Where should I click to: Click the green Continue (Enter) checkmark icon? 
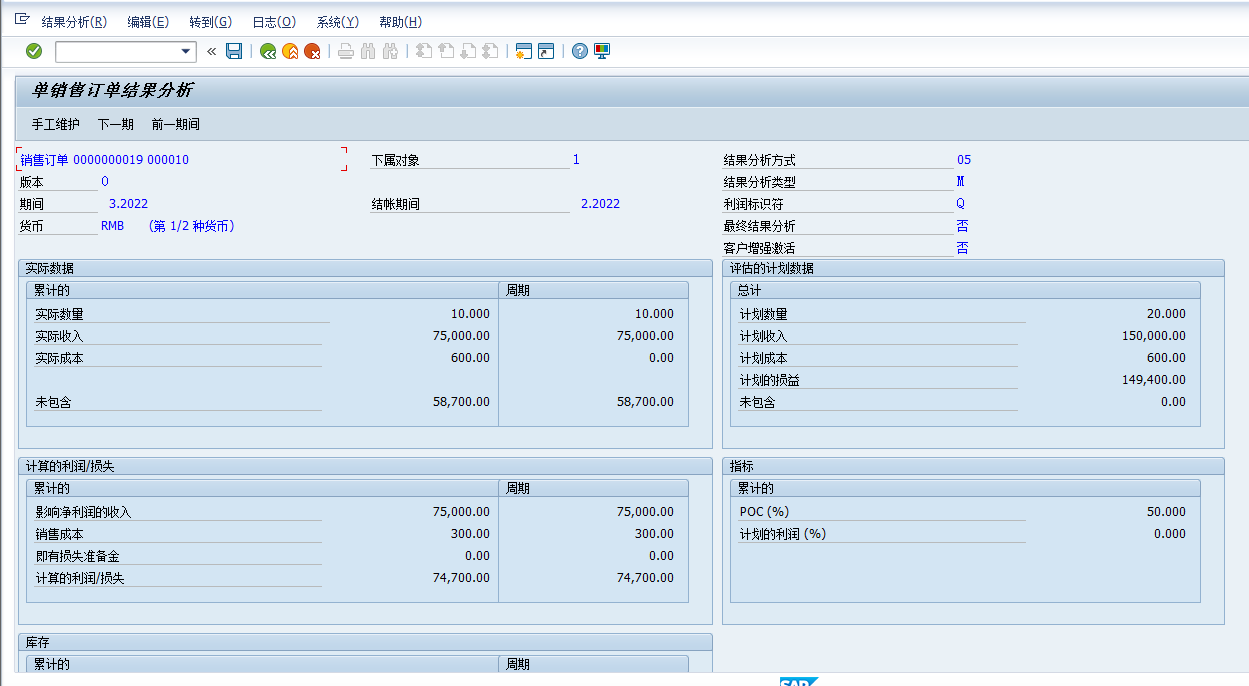[32, 51]
